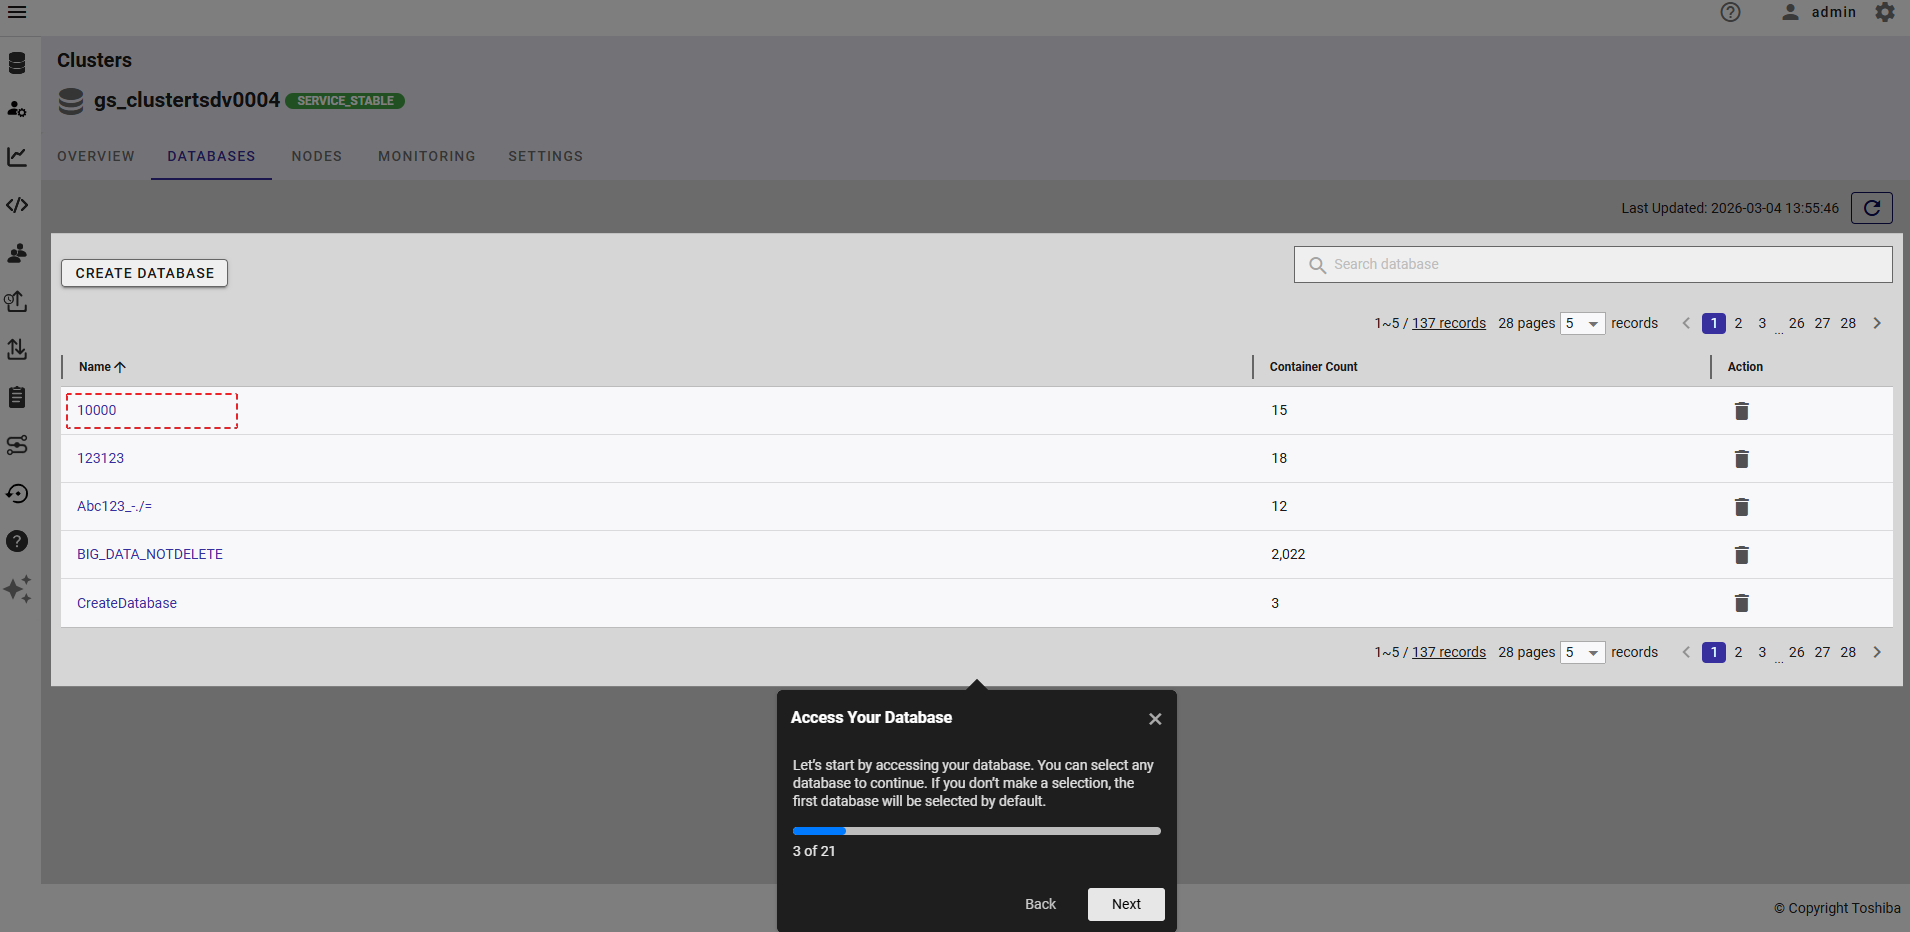The height and width of the screenshot is (932, 1910).
Task: Open the code query sidebar icon
Action: point(17,205)
